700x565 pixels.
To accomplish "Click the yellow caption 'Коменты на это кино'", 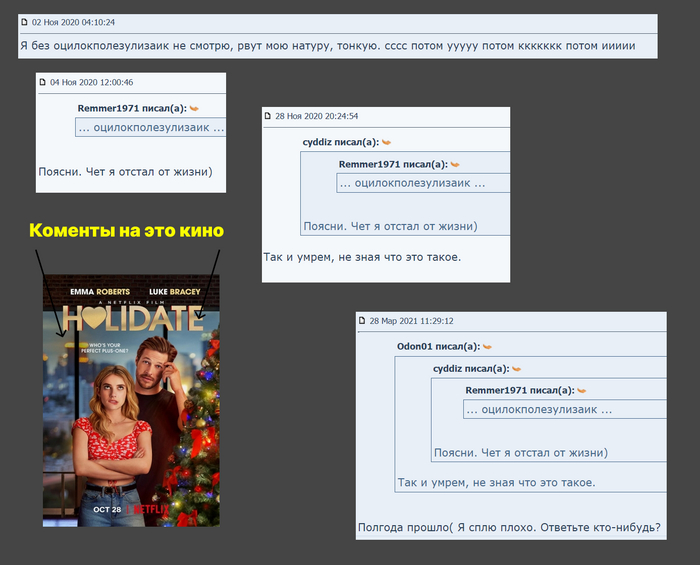I will pyautogui.click(x=126, y=231).
